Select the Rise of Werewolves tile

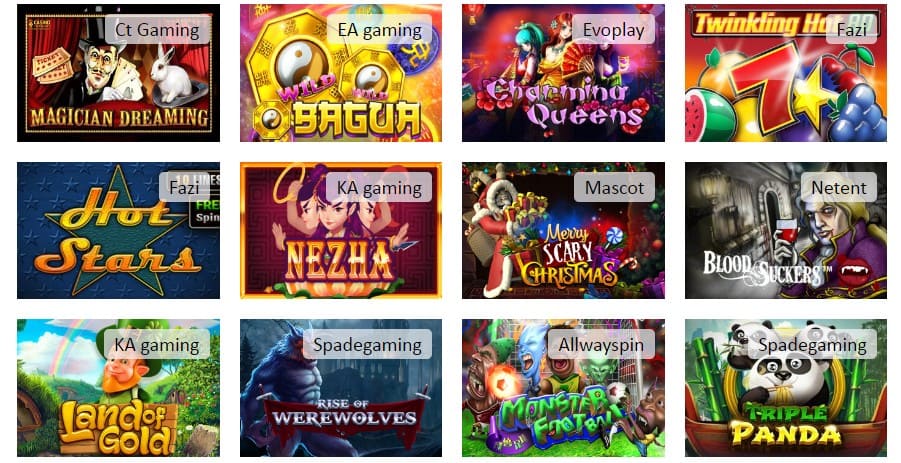[341, 388]
